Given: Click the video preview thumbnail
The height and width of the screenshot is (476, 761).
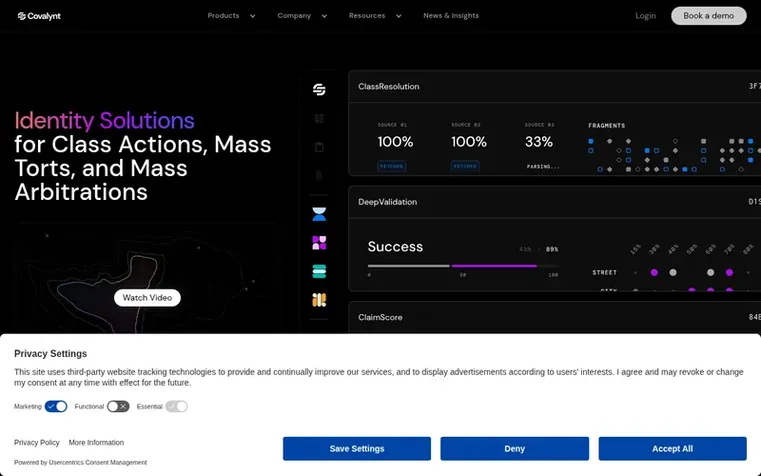Looking at the screenshot, I should [x=146, y=278].
